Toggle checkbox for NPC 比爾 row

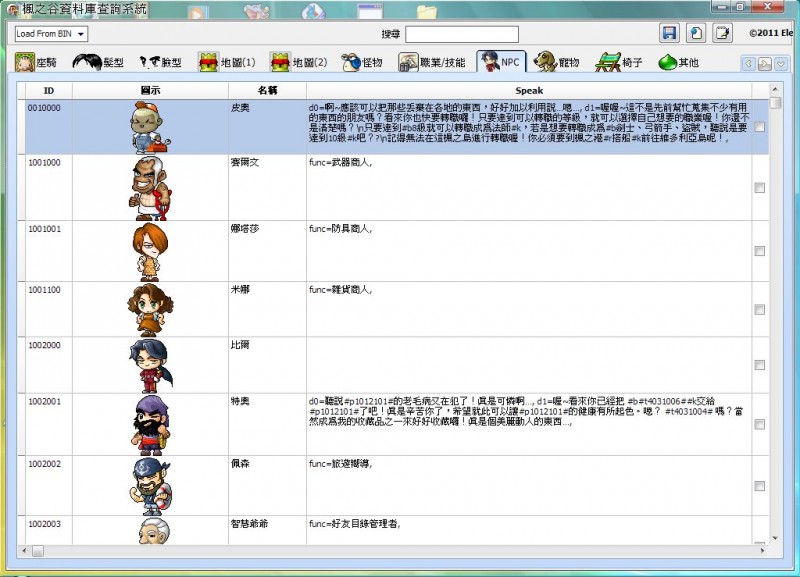pos(760,365)
